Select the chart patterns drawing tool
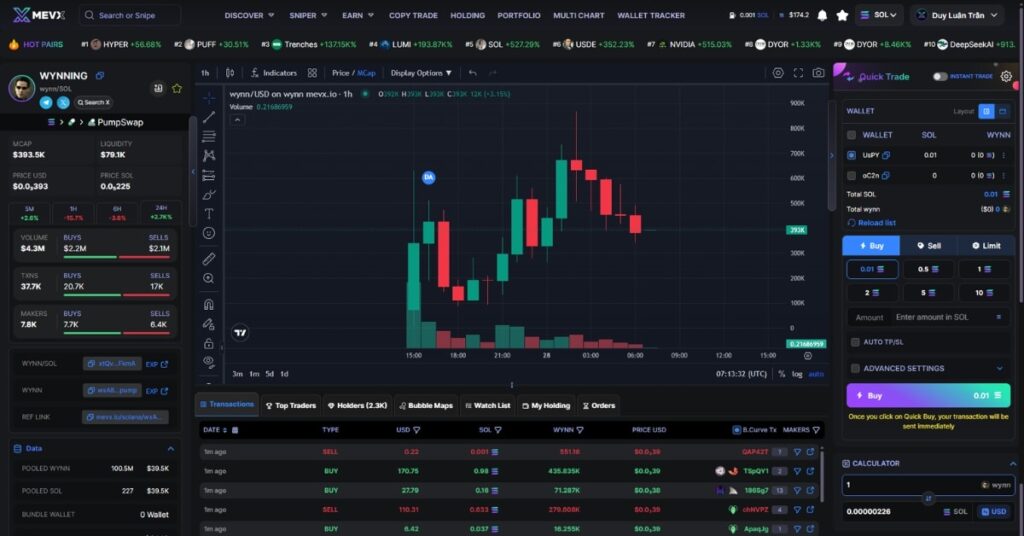 point(209,155)
